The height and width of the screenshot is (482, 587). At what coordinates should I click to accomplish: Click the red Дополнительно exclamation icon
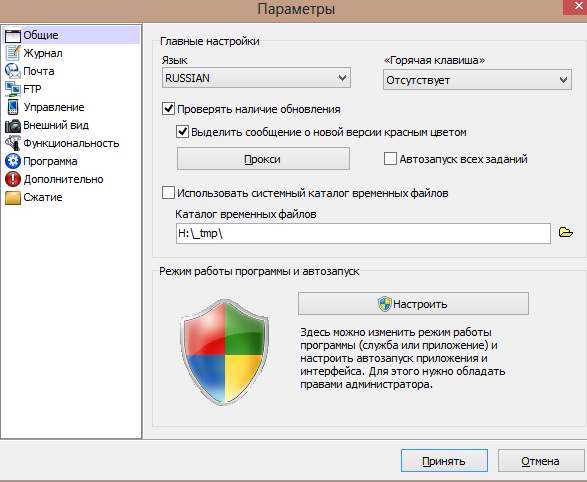[12, 179]
